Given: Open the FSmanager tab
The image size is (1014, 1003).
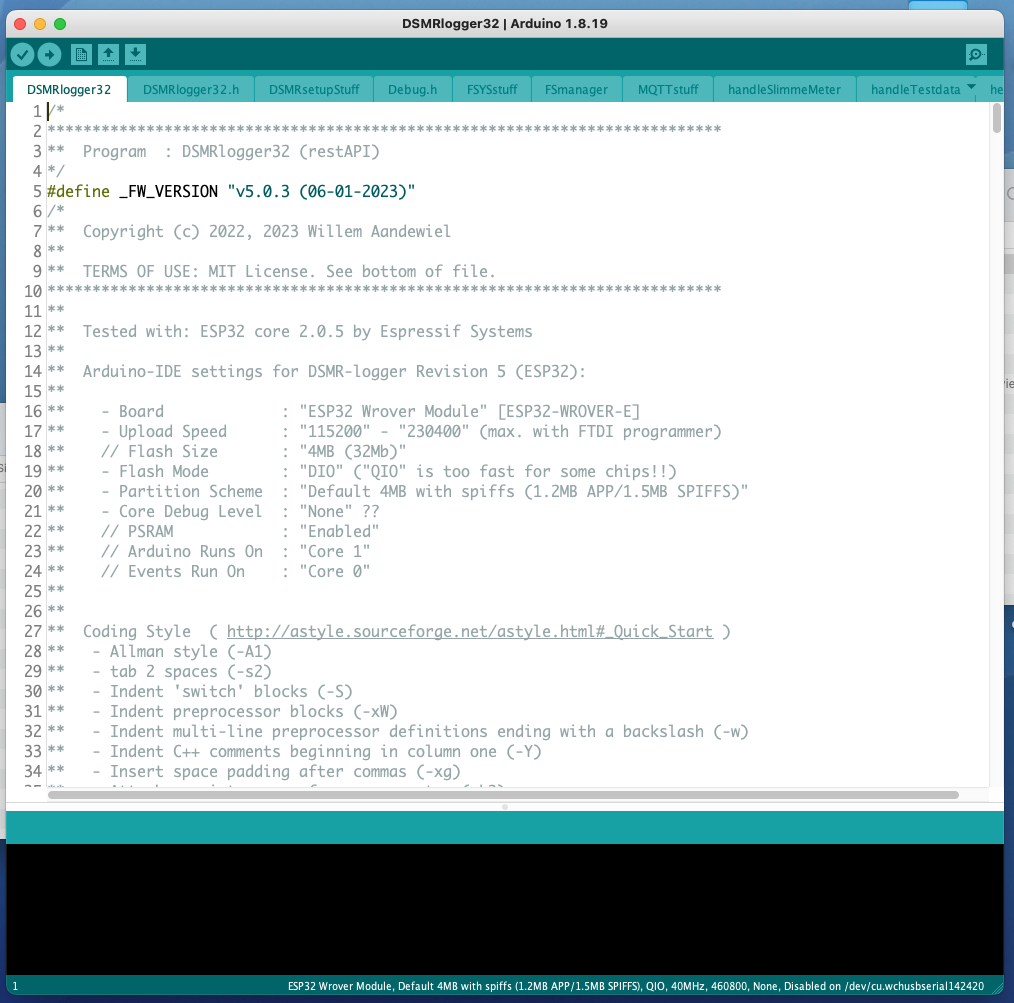Looking at the screenshot, I should pos(576,89).
